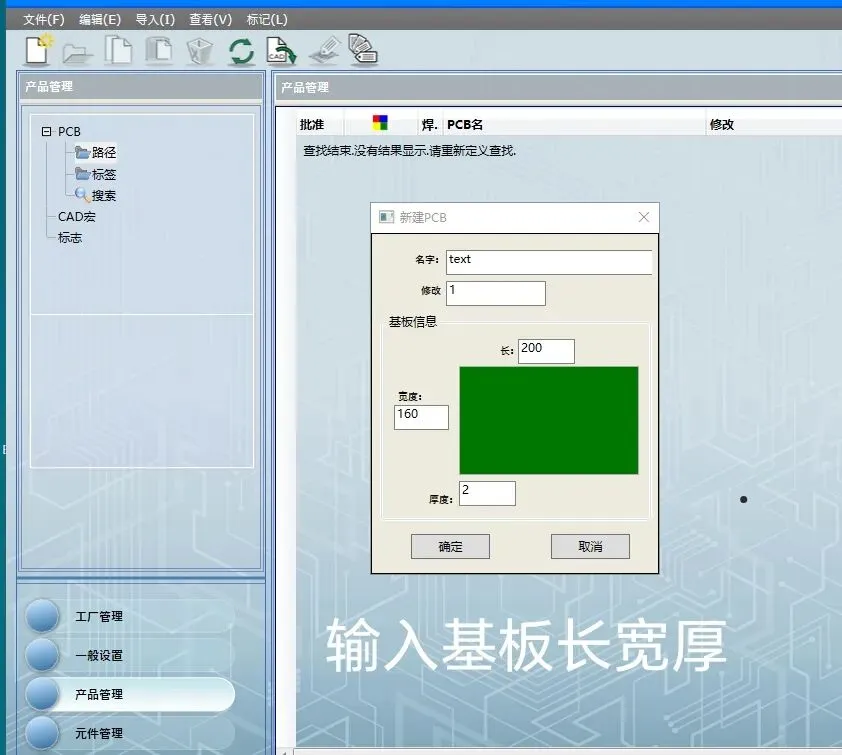Click the 宽度 width input field
Screen dimensions: 842x755
click(421, 417)
